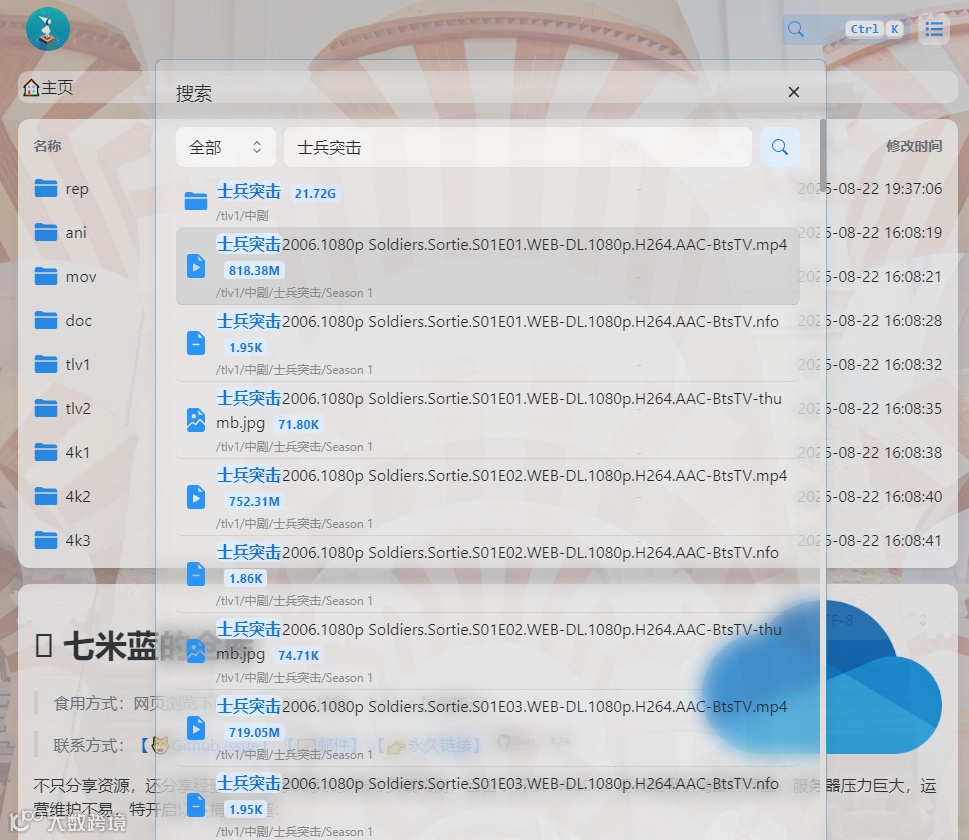This screenshot has width=969, height=840.
Task: Click file icon of S01E01 nfo
Action: pos(196,343)
